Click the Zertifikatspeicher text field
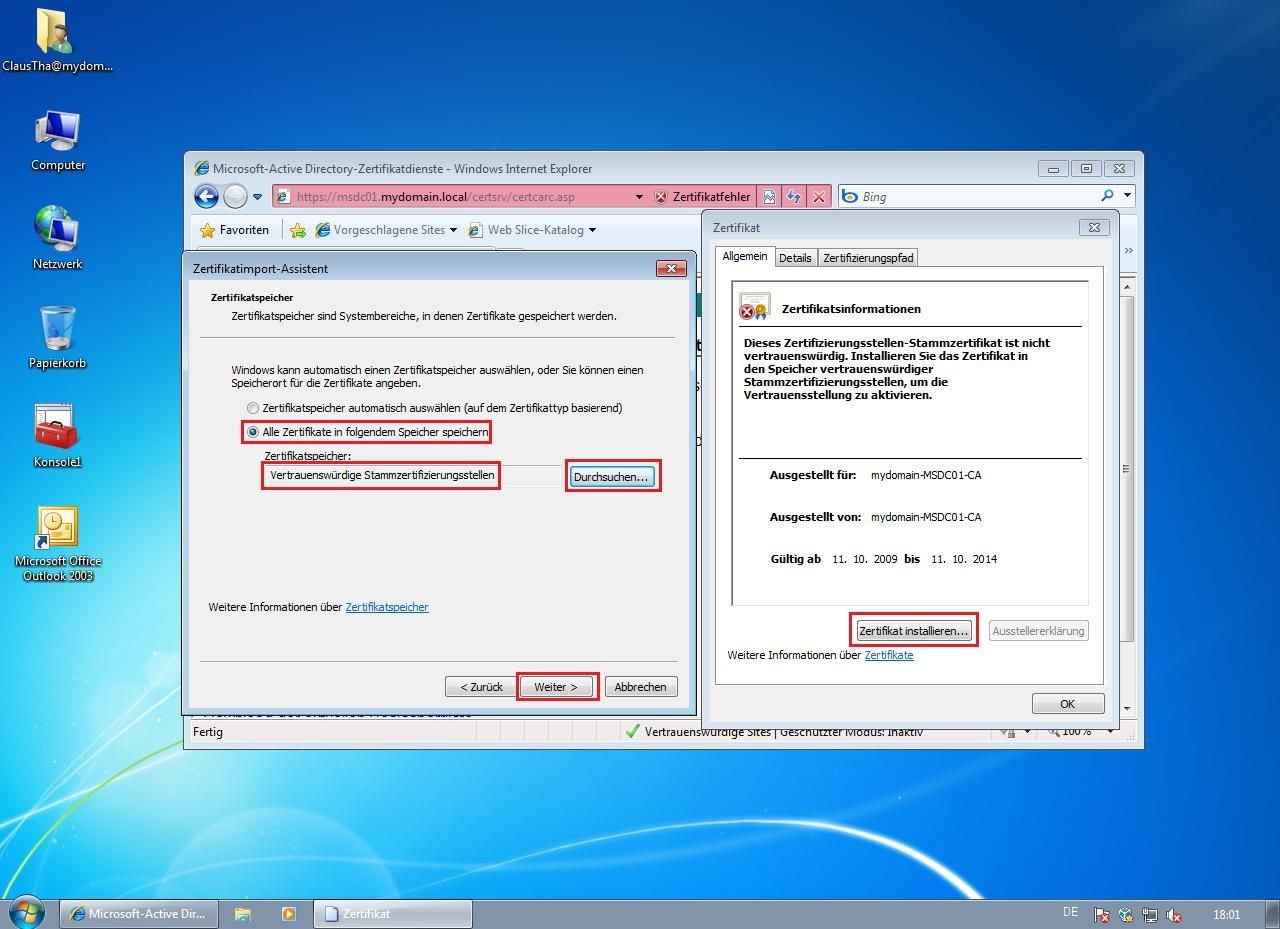1280x929 pixels. coord(412,476)
